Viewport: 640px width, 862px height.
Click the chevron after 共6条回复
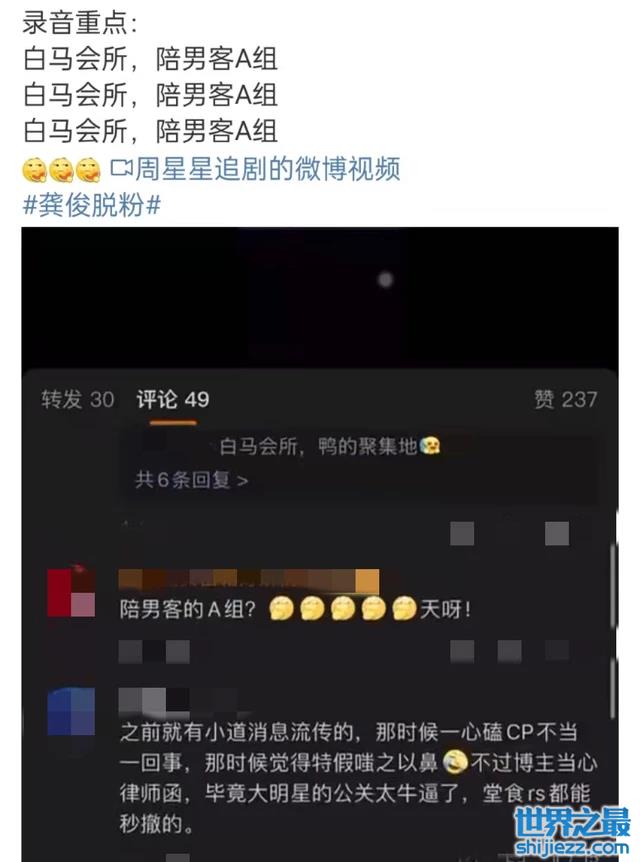[242, 481]
